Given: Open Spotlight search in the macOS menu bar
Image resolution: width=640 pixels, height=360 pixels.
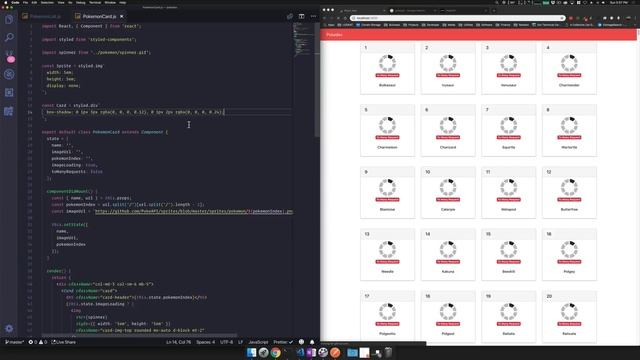Looking at the screenshot, I should (x=496, y=2).
